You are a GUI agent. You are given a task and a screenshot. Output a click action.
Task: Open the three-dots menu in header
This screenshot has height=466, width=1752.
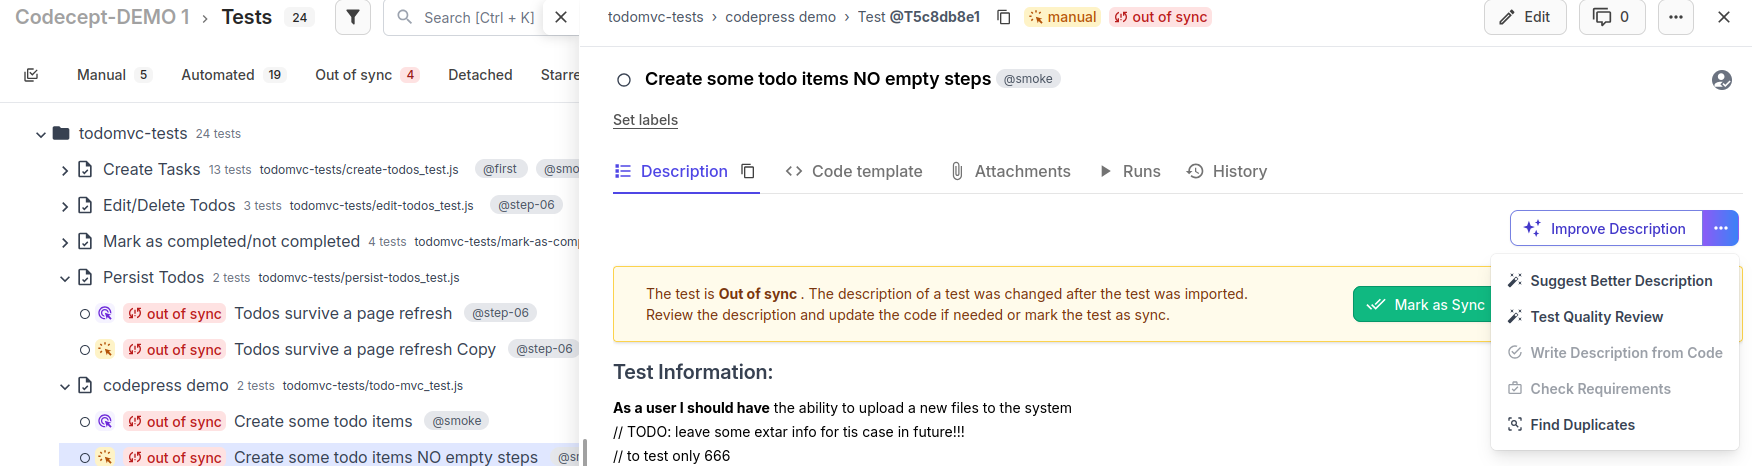pos(1676,17)
